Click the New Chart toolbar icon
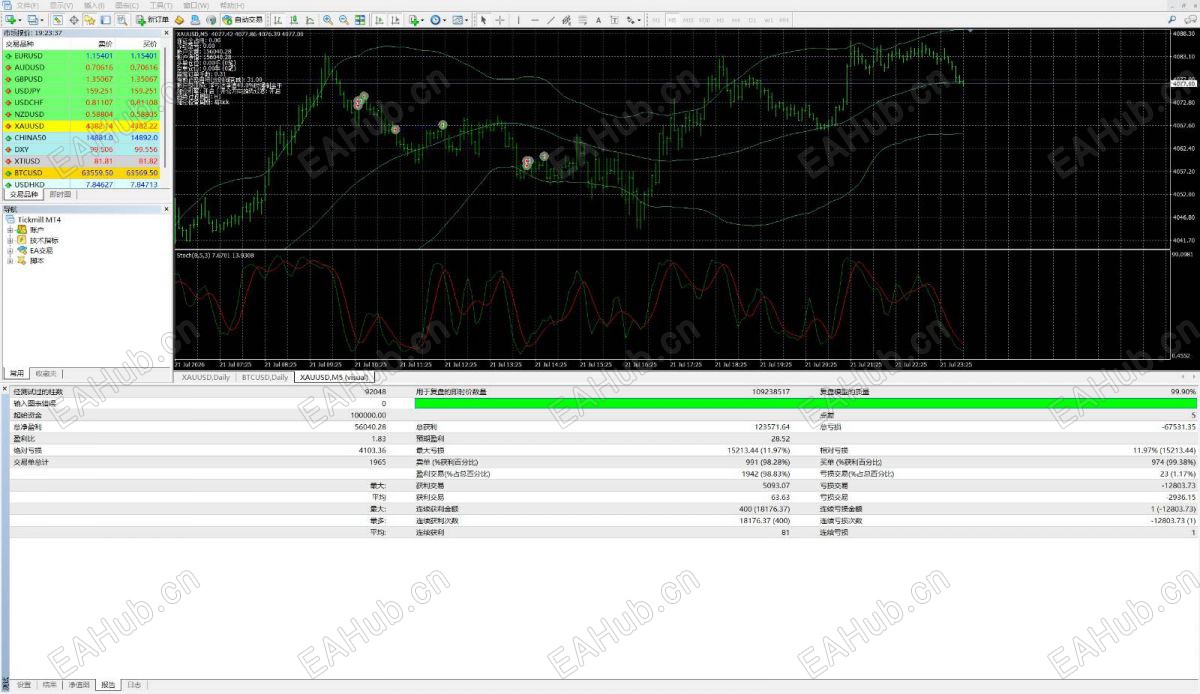1200x694 pixels. tap(11, 20)
